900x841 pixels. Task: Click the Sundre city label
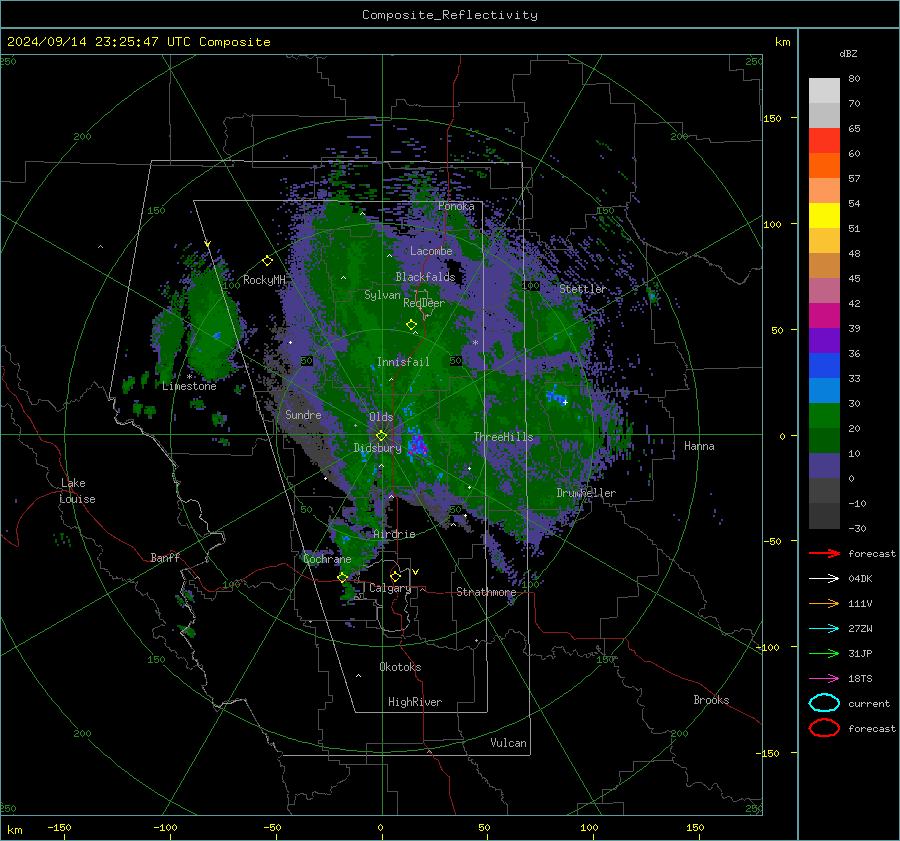303,414
